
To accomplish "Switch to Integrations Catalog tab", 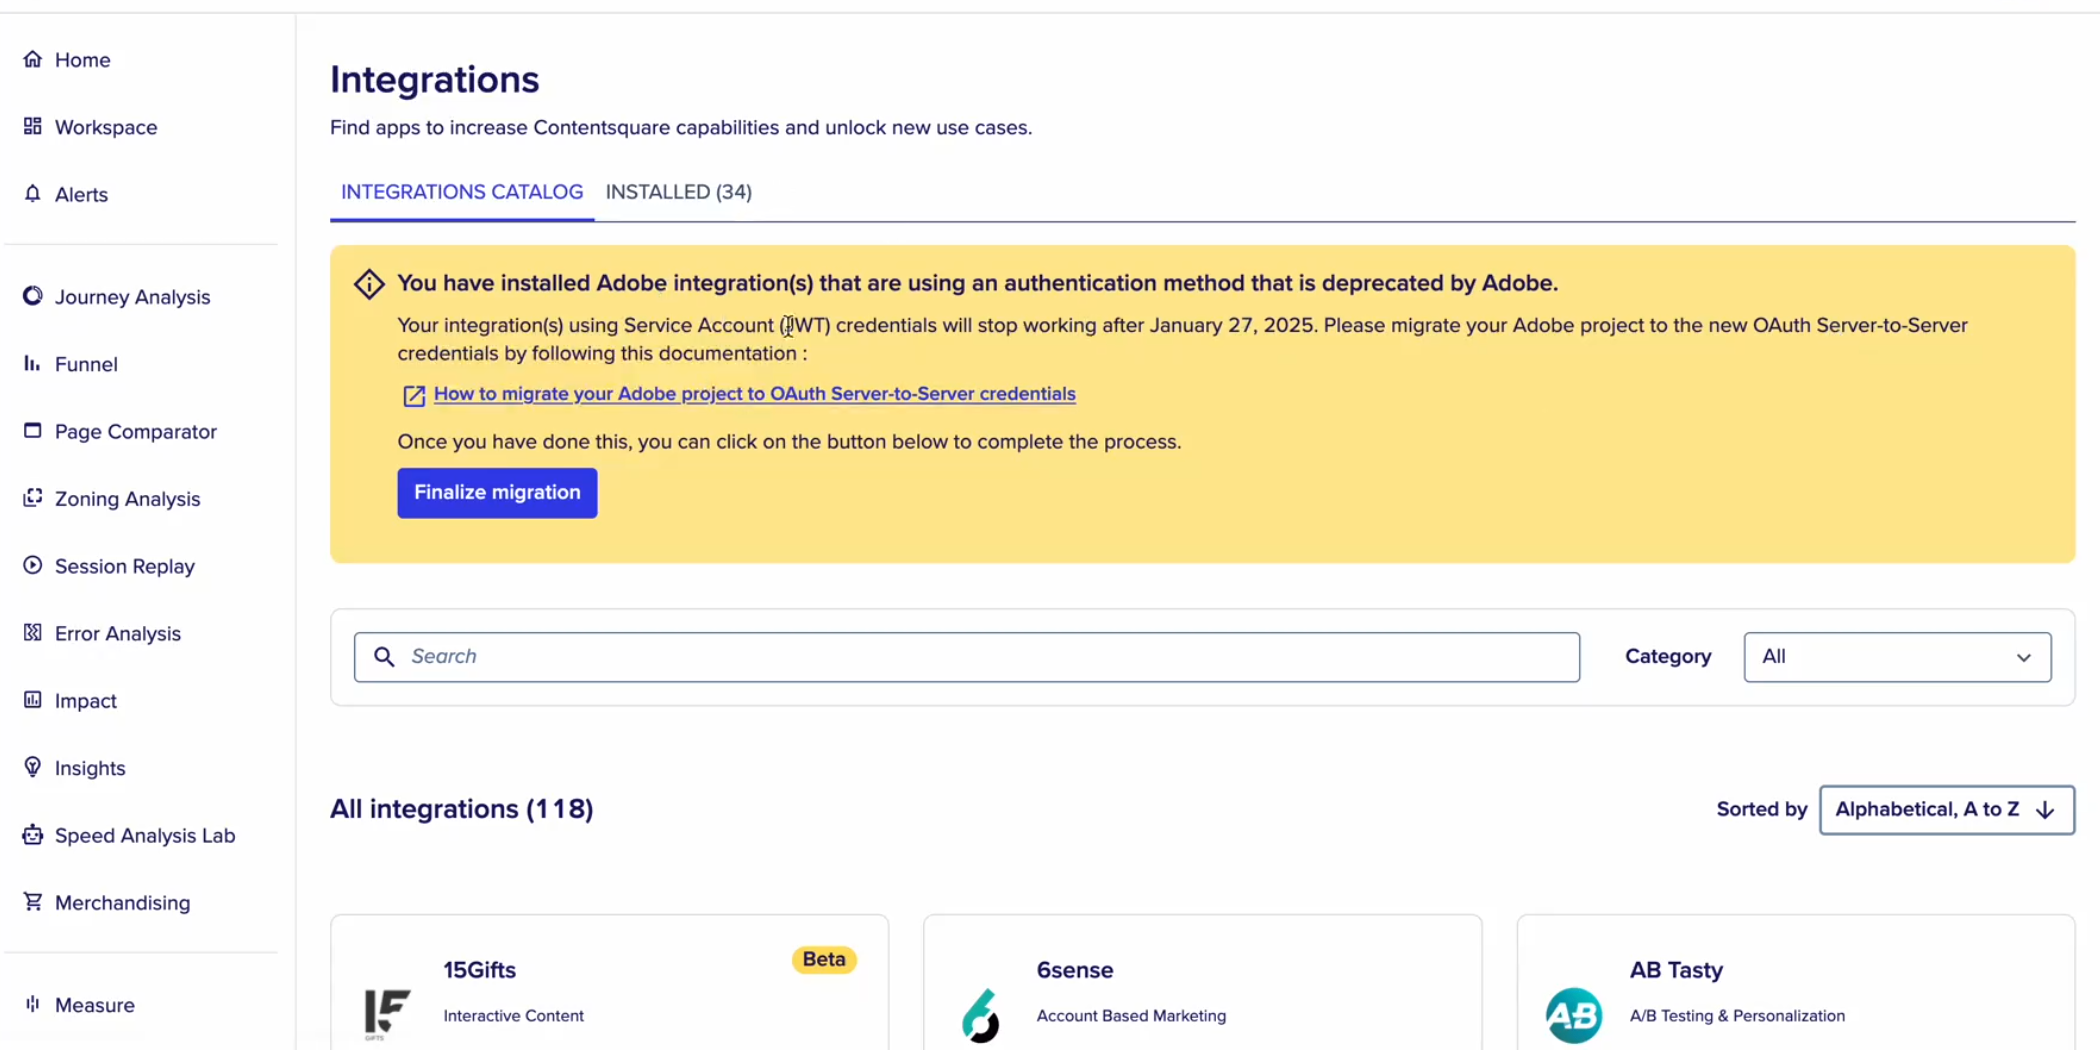I will (x=462, y=192).
